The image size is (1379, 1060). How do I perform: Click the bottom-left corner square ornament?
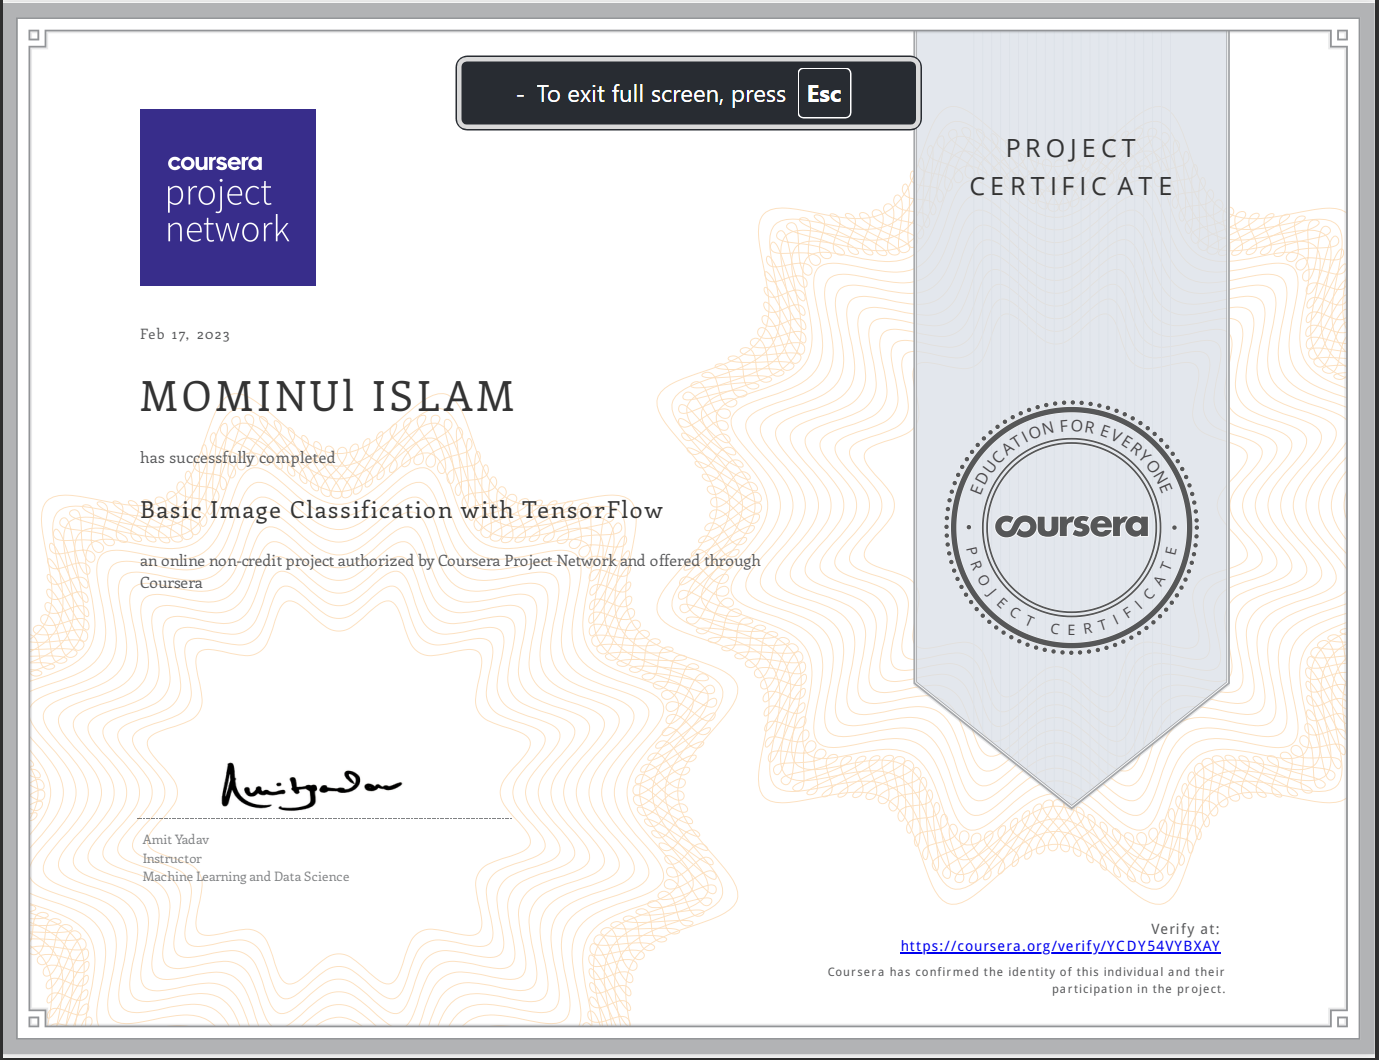coord(35,1021)
